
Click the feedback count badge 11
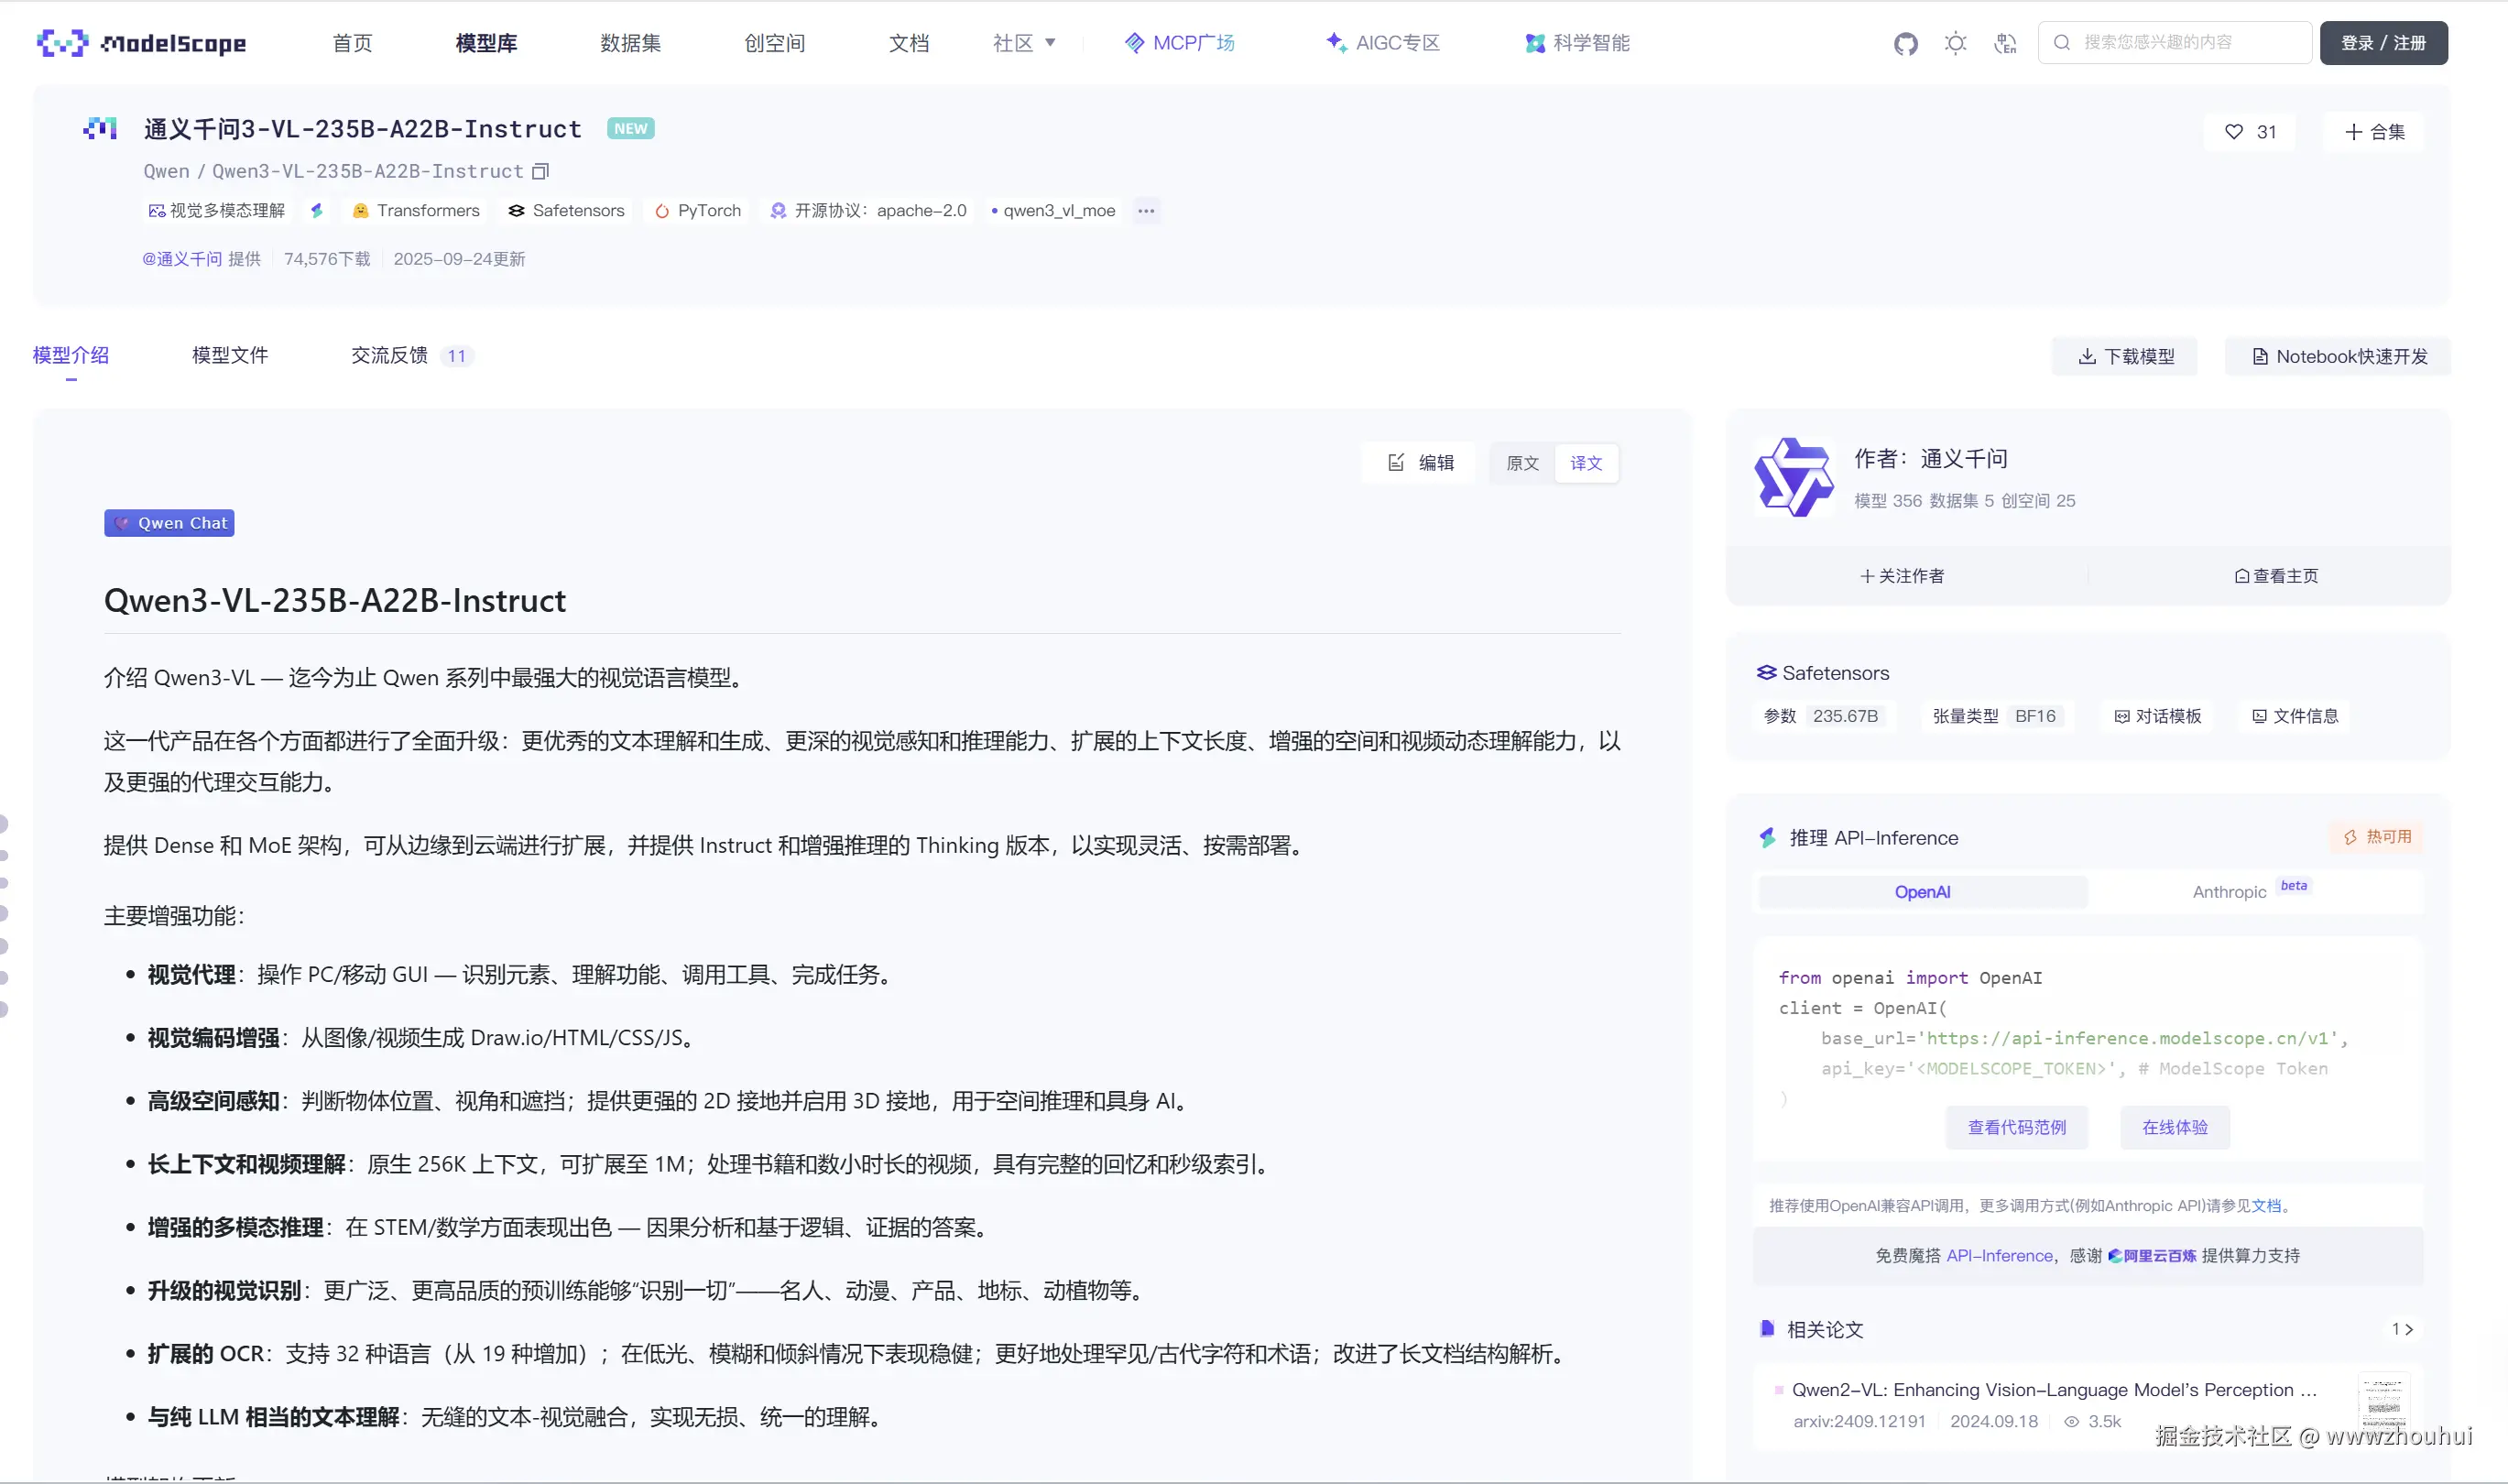456,356
